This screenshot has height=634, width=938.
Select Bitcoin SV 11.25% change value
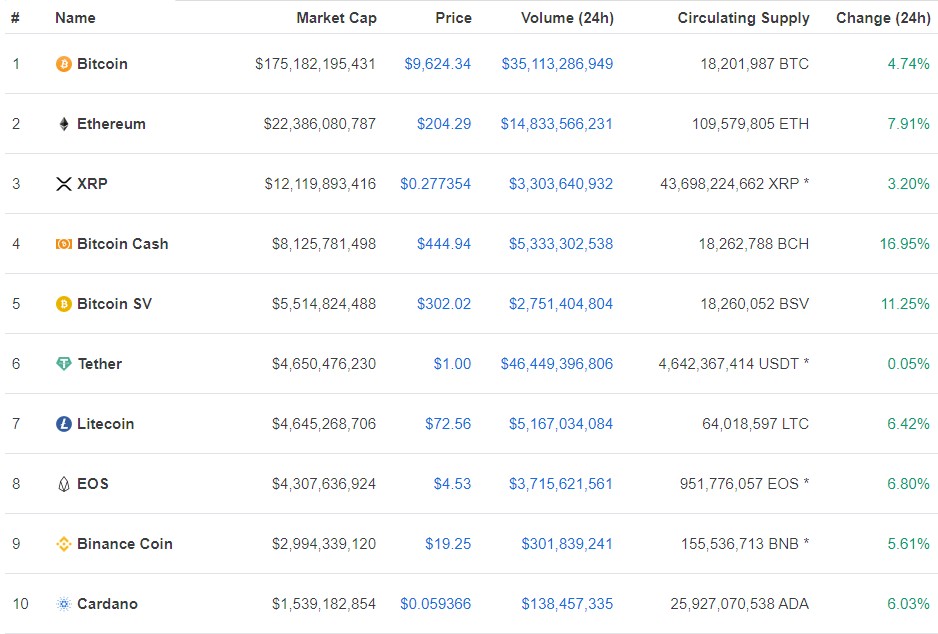[x=906, y=304]
